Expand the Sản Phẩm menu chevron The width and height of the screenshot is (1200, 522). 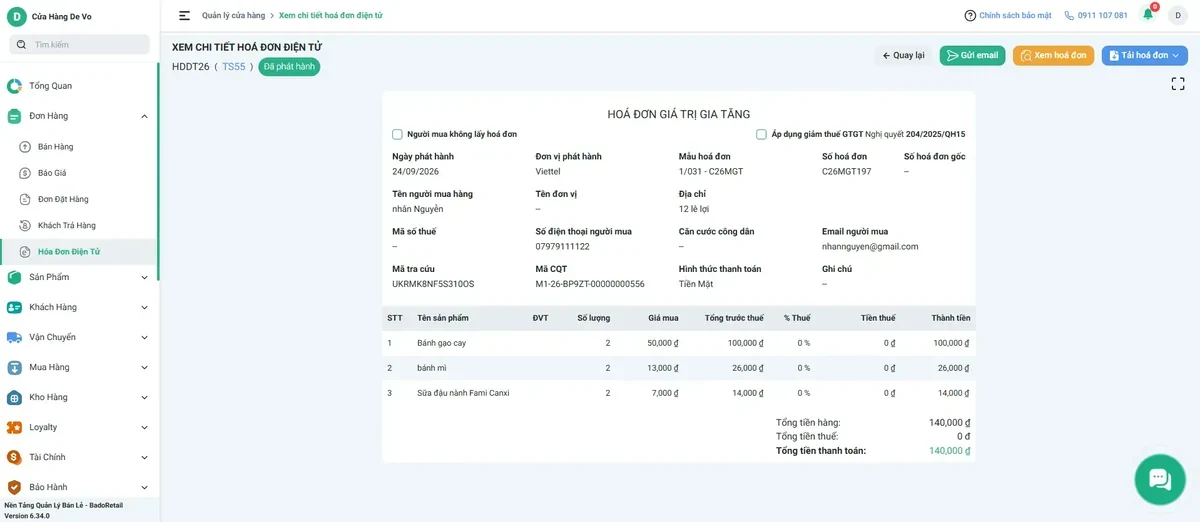pyautogui.click(x=144, y=277)
